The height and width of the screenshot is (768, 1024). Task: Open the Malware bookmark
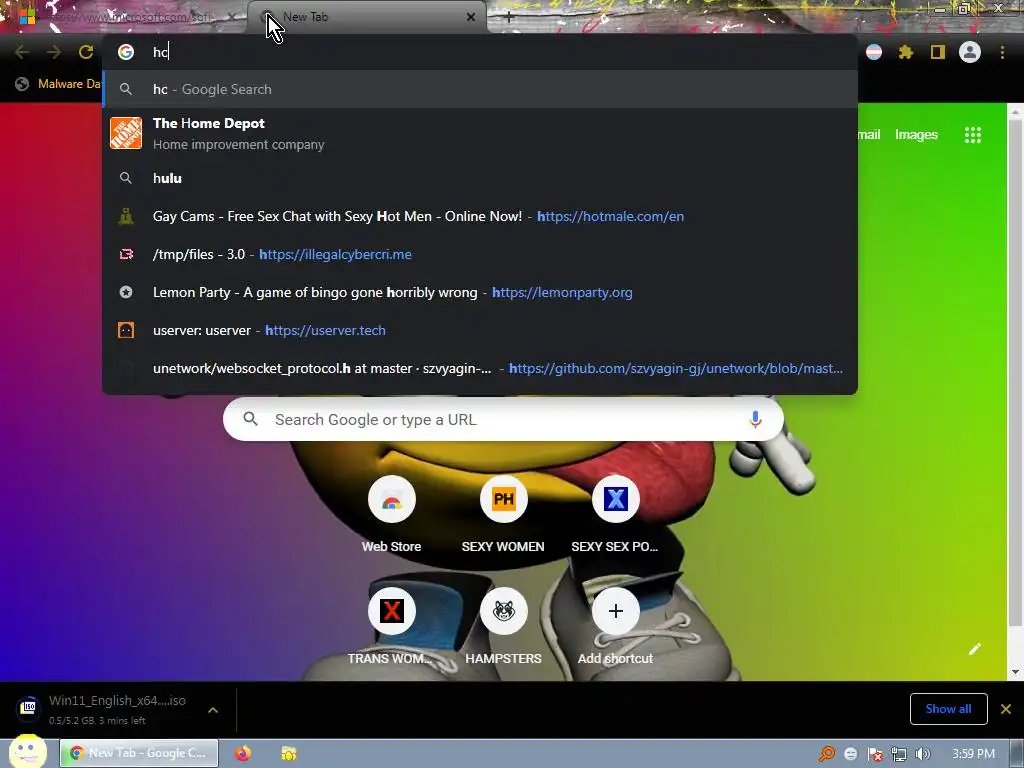click(x=58, y=84)
